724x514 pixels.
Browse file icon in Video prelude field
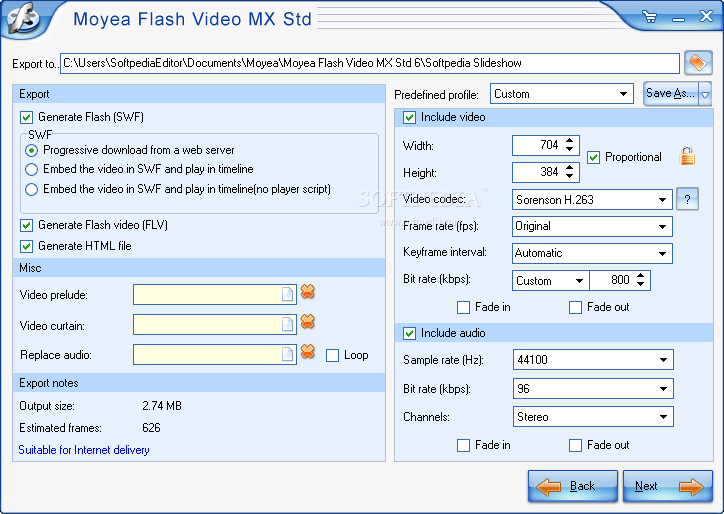[287, 294]
